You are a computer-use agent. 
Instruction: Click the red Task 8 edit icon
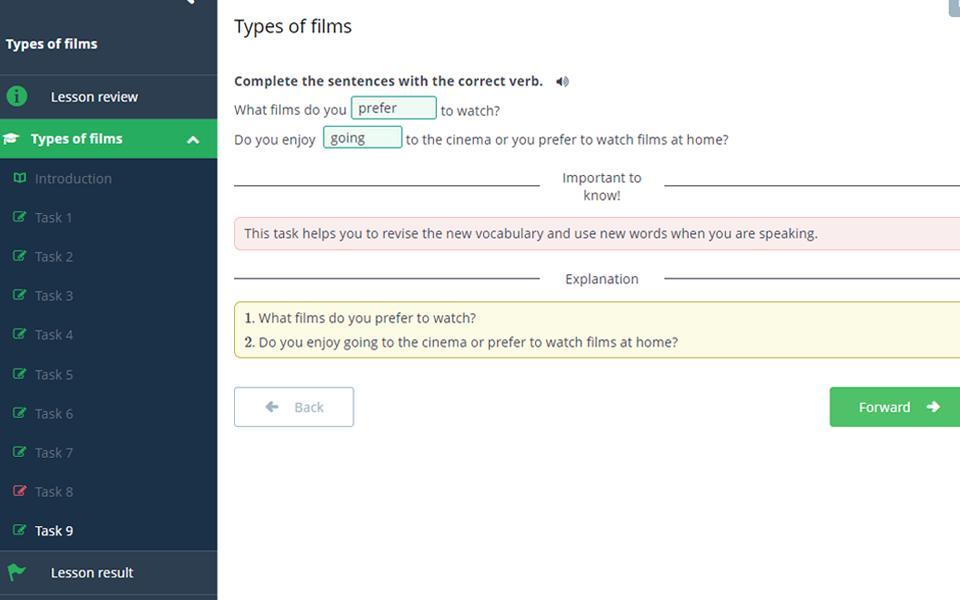pos(19,491)
